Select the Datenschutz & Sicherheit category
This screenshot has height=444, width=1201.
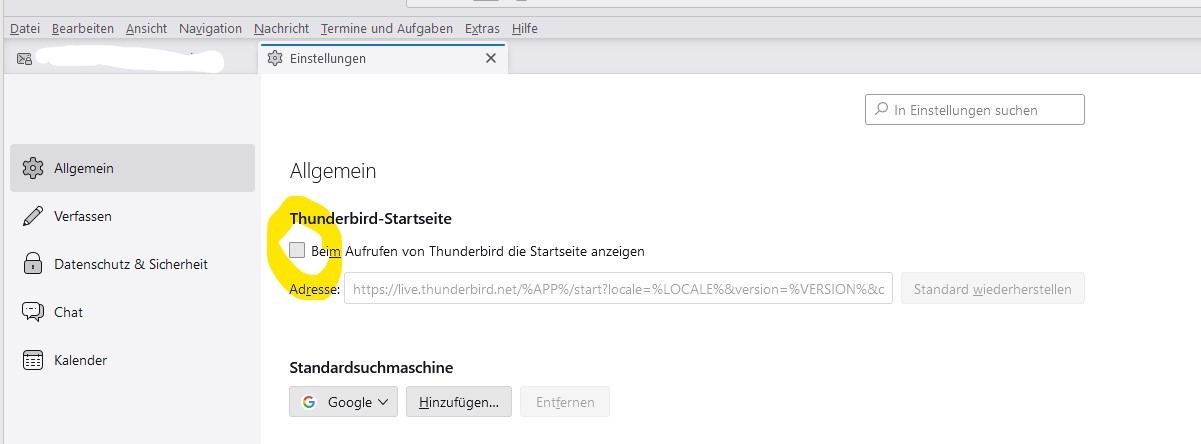132,264
